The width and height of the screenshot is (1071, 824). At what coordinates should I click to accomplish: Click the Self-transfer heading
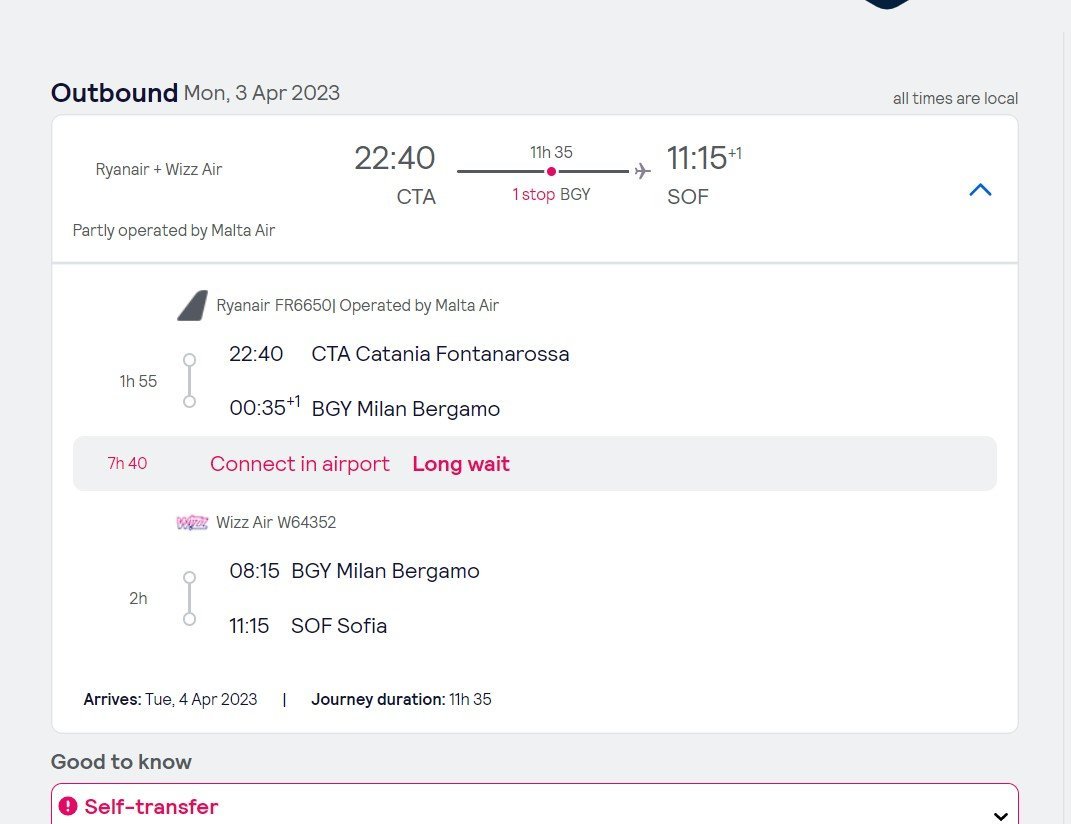[x=151, y=807]
